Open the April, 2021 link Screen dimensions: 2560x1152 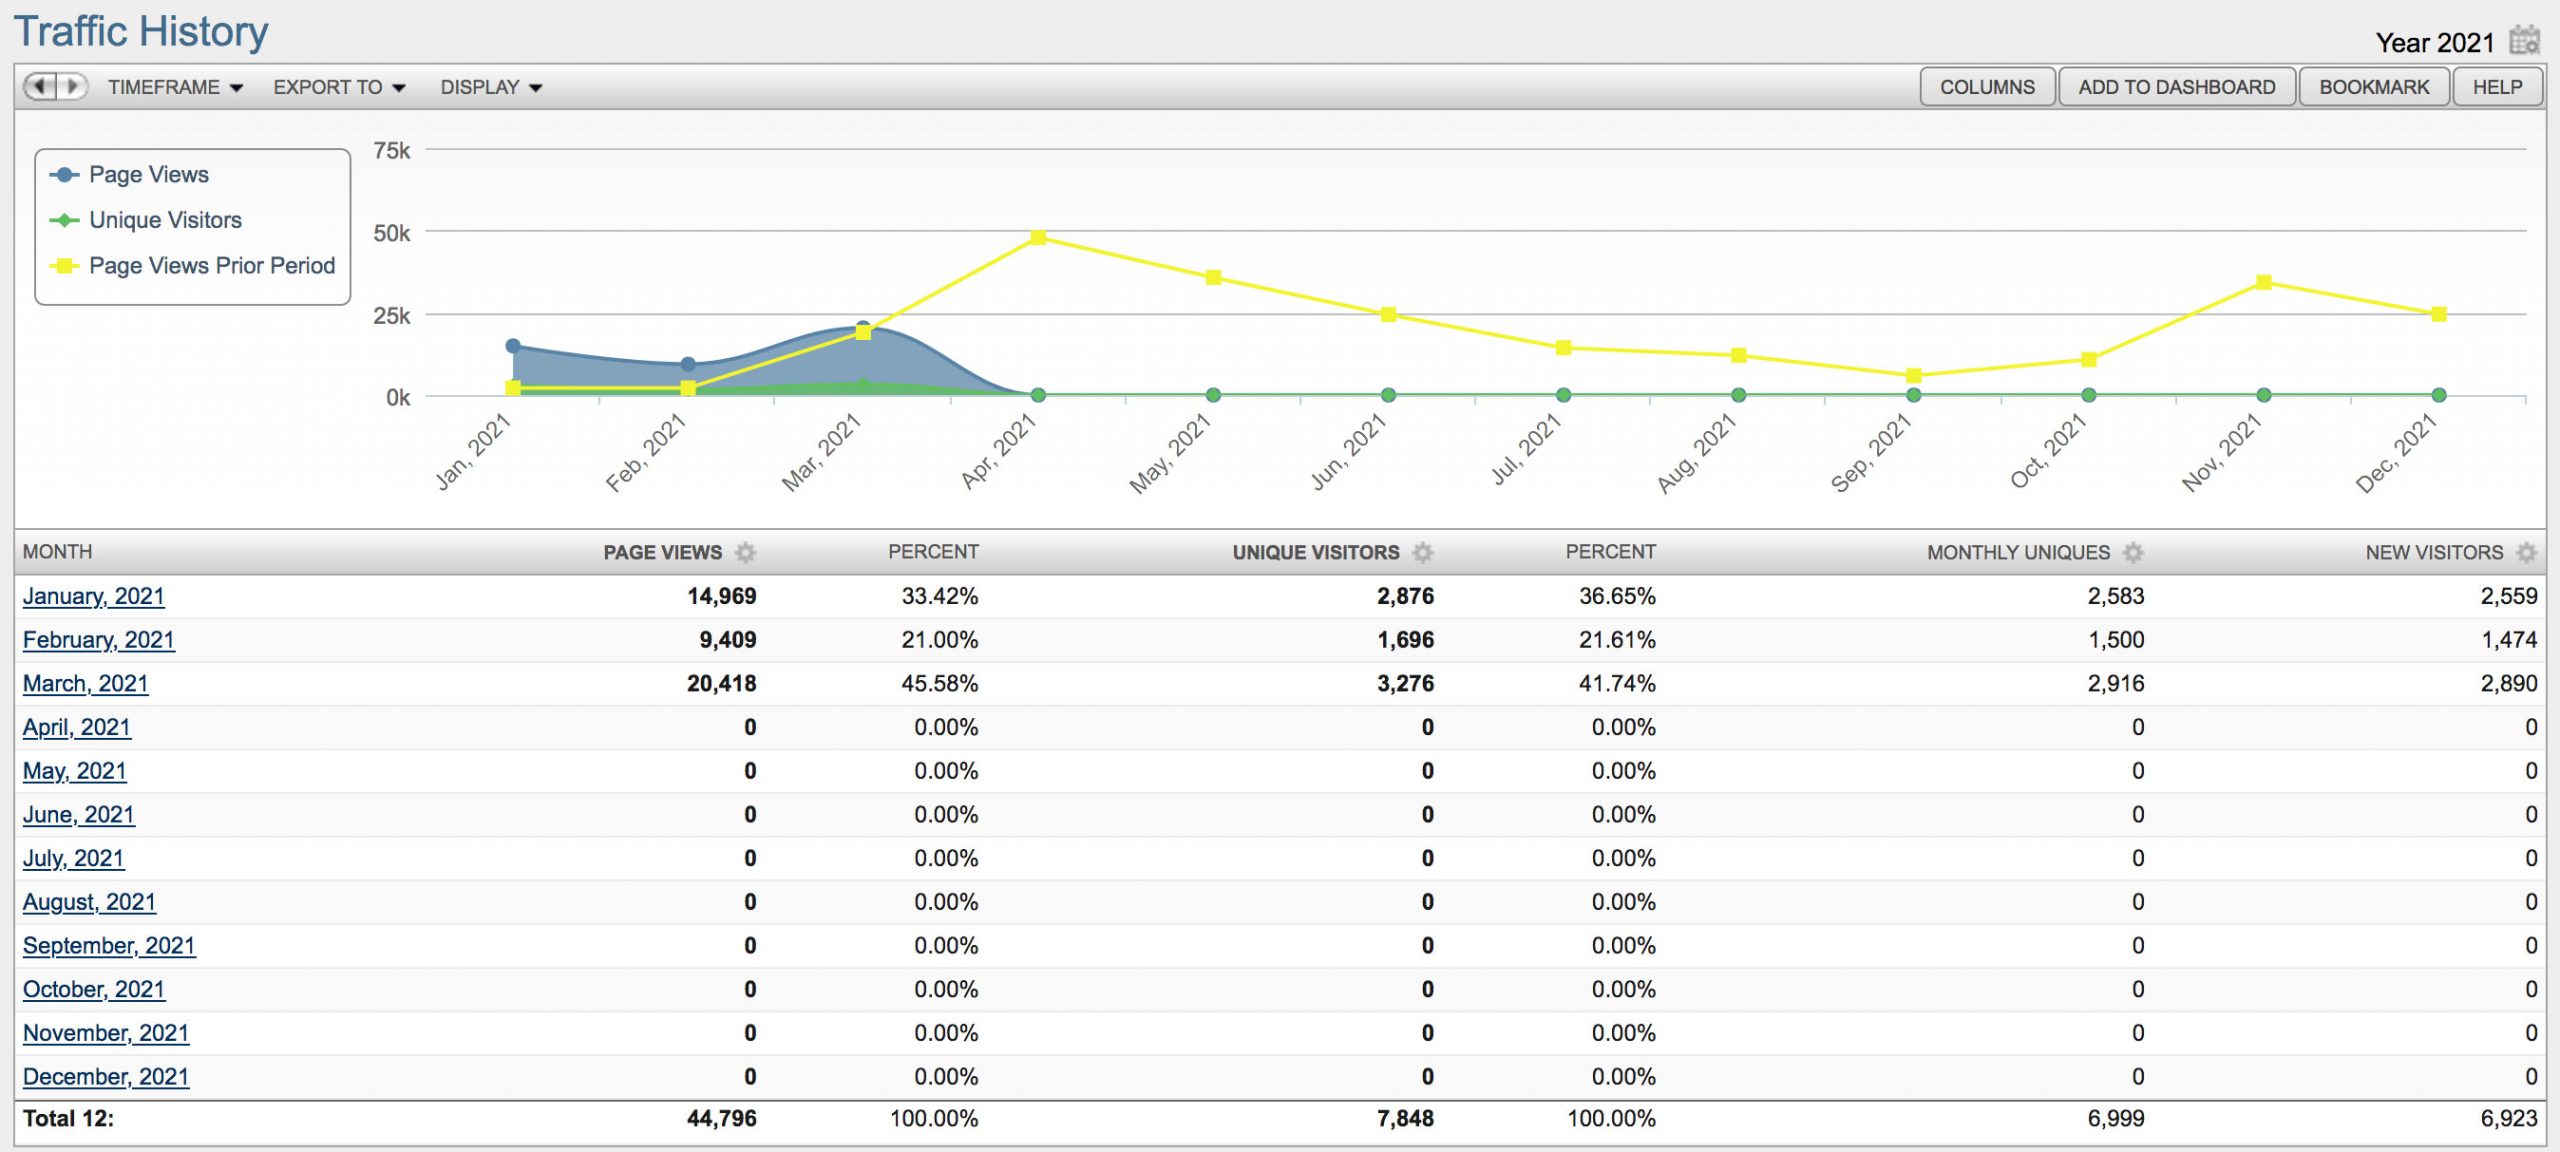coord(77,727)
